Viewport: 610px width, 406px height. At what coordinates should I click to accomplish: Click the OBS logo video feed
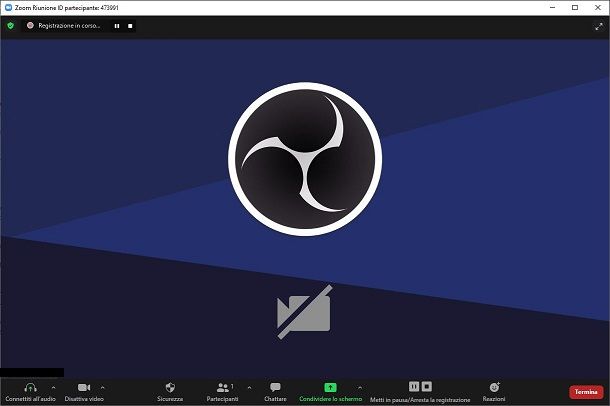tap(305, 159)
